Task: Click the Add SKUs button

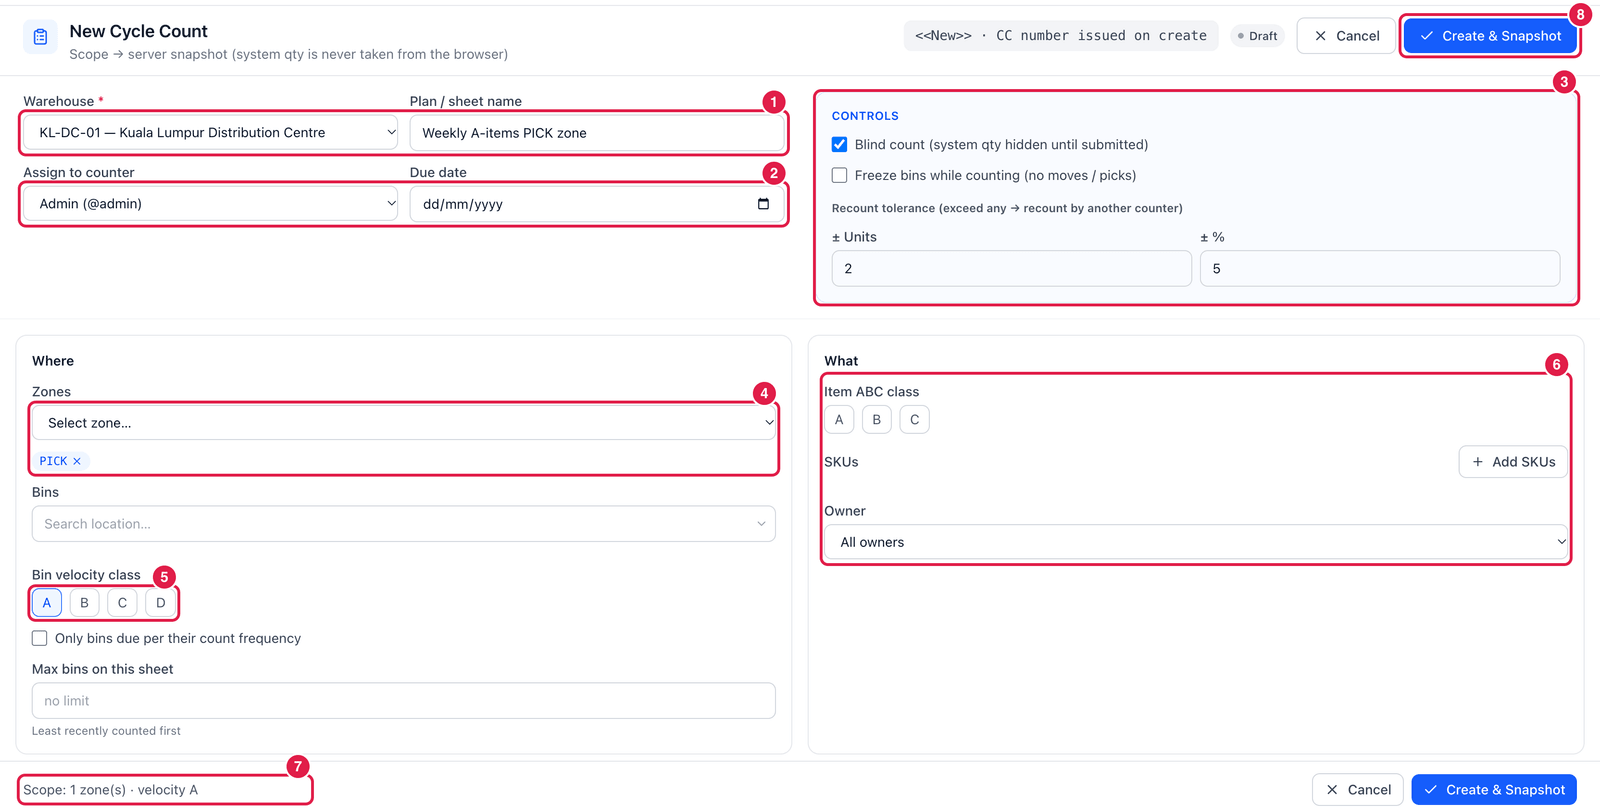Action: 1513,462
